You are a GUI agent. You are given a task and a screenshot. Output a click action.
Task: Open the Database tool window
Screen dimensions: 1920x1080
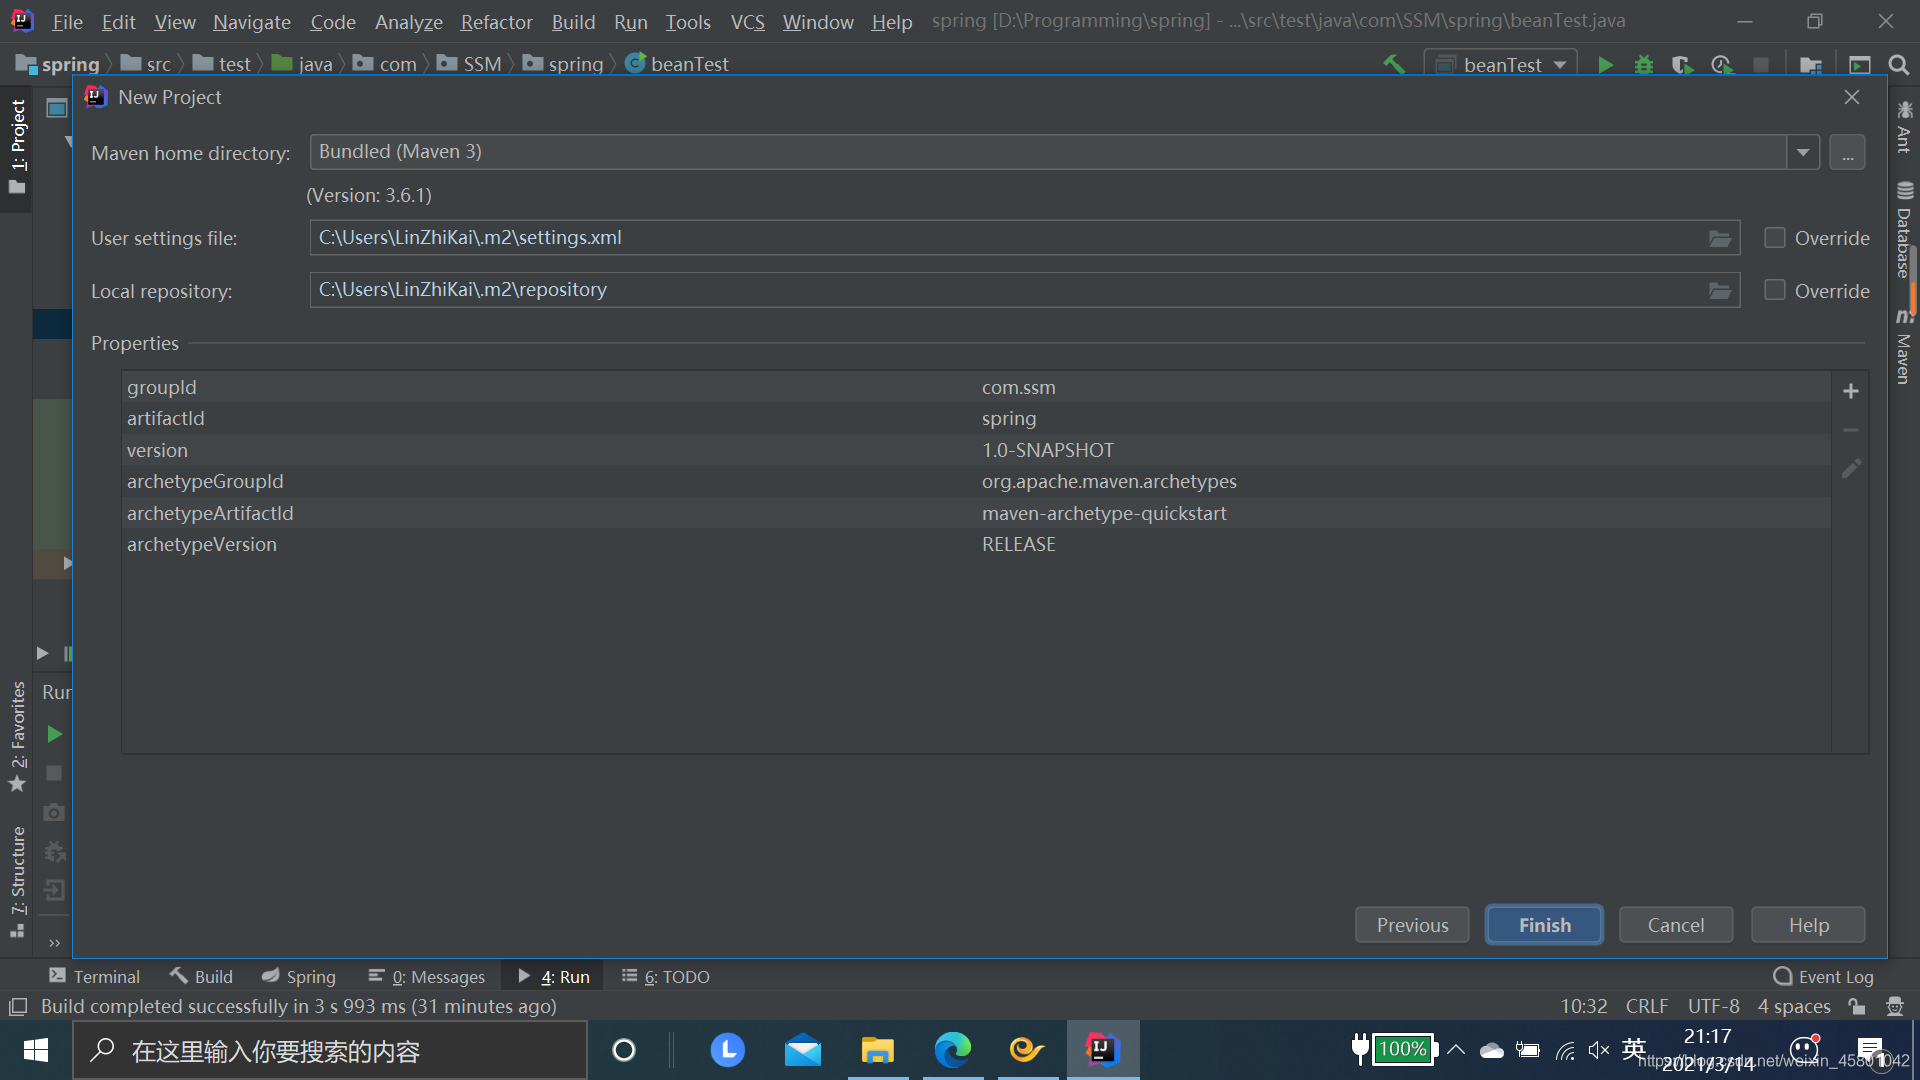(x=1904, y=230)
